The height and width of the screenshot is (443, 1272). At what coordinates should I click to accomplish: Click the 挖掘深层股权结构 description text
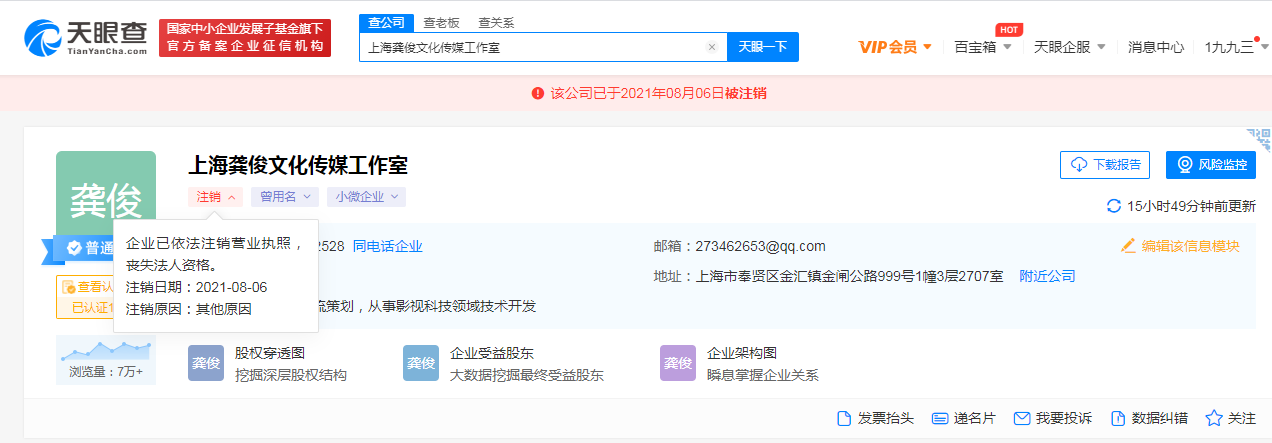[291, 375]
